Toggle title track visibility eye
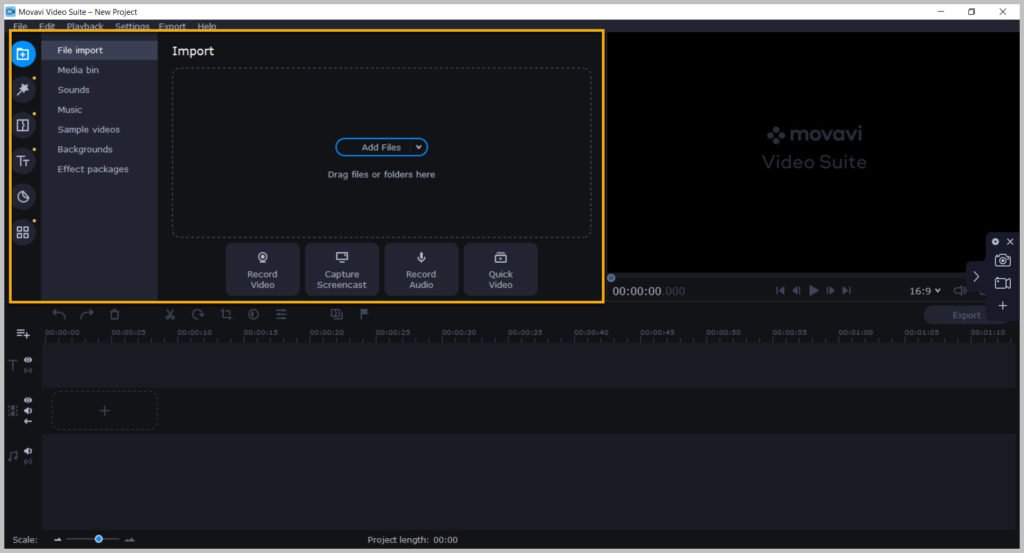 pyautogui.click(x=28, y=360)
